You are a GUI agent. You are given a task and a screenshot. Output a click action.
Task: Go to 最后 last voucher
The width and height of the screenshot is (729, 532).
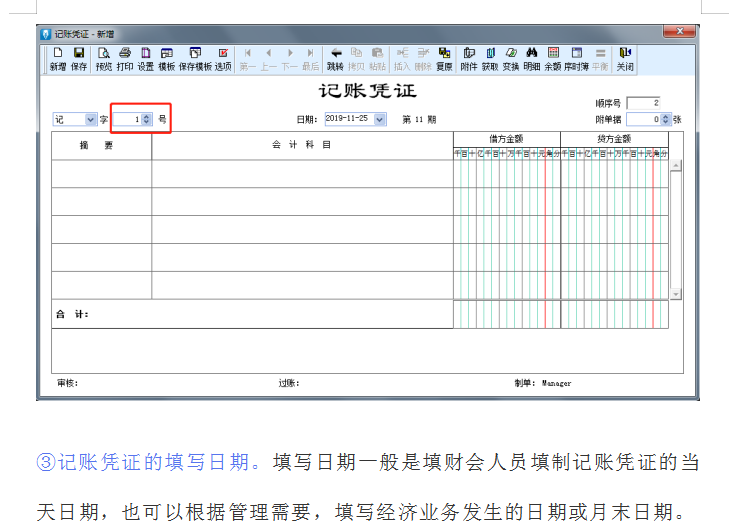click(x=311, y=59)
